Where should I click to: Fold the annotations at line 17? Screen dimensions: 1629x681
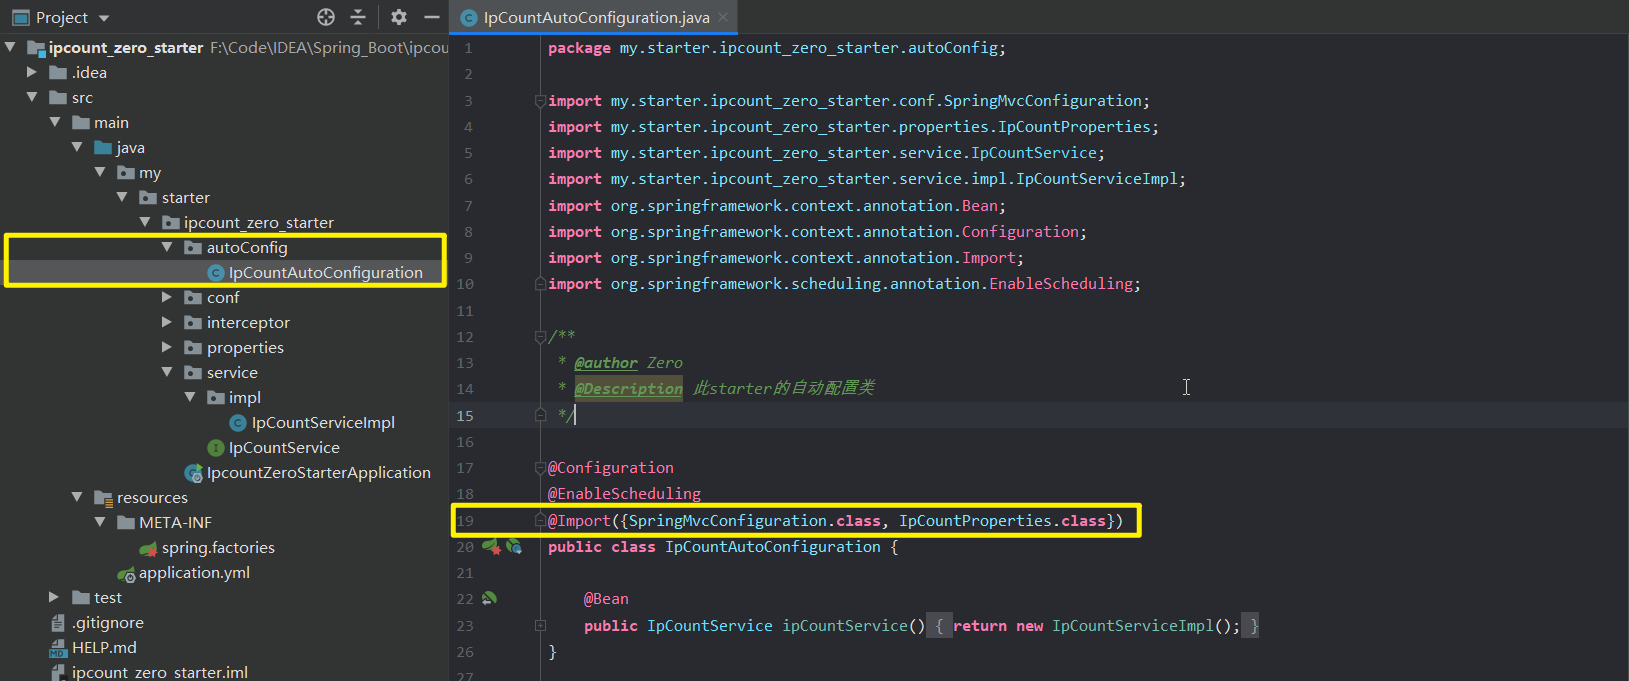tap(540, 468)
